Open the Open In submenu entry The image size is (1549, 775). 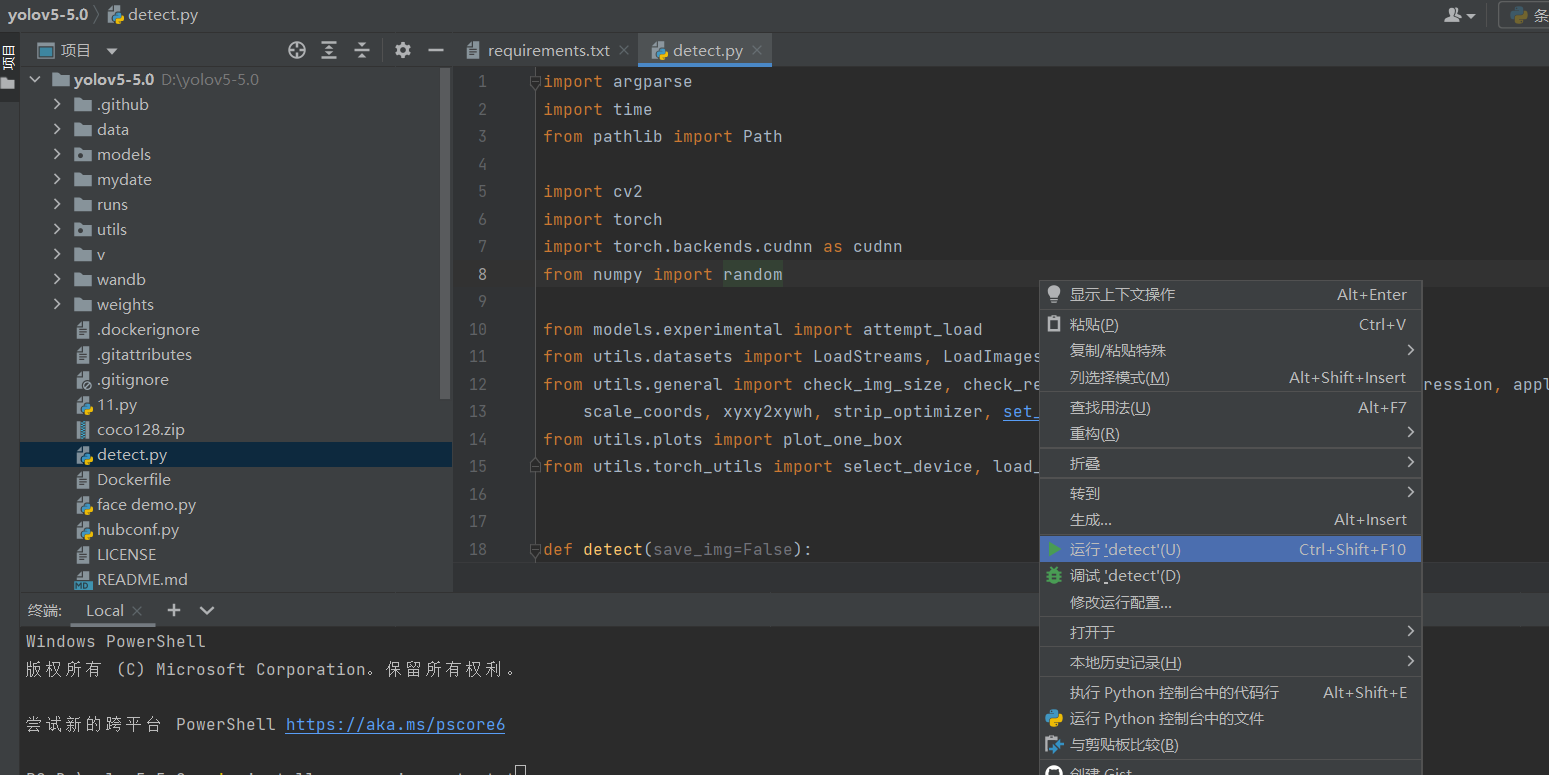coord(1231,632)
